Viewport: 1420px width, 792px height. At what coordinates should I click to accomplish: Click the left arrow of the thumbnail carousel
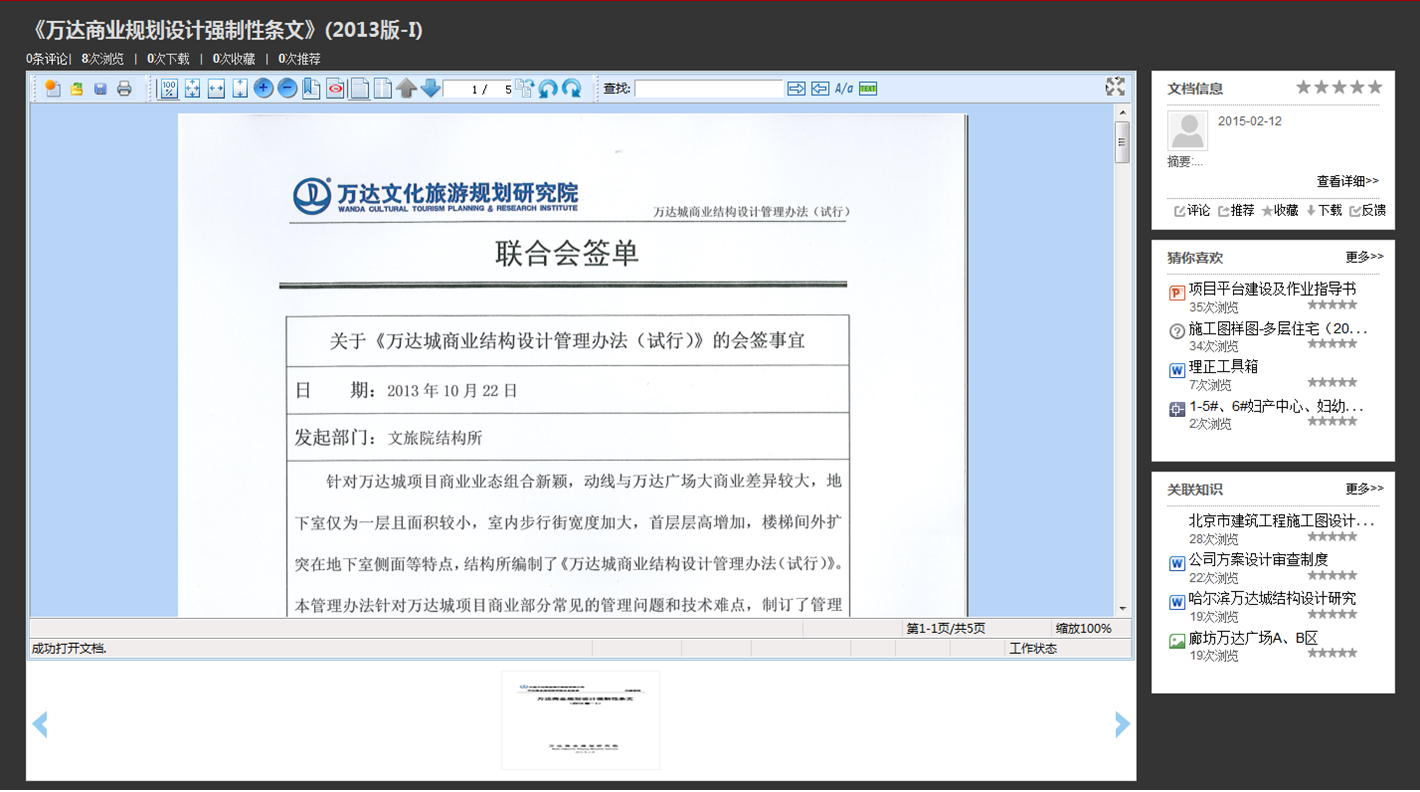coord(40,724)
